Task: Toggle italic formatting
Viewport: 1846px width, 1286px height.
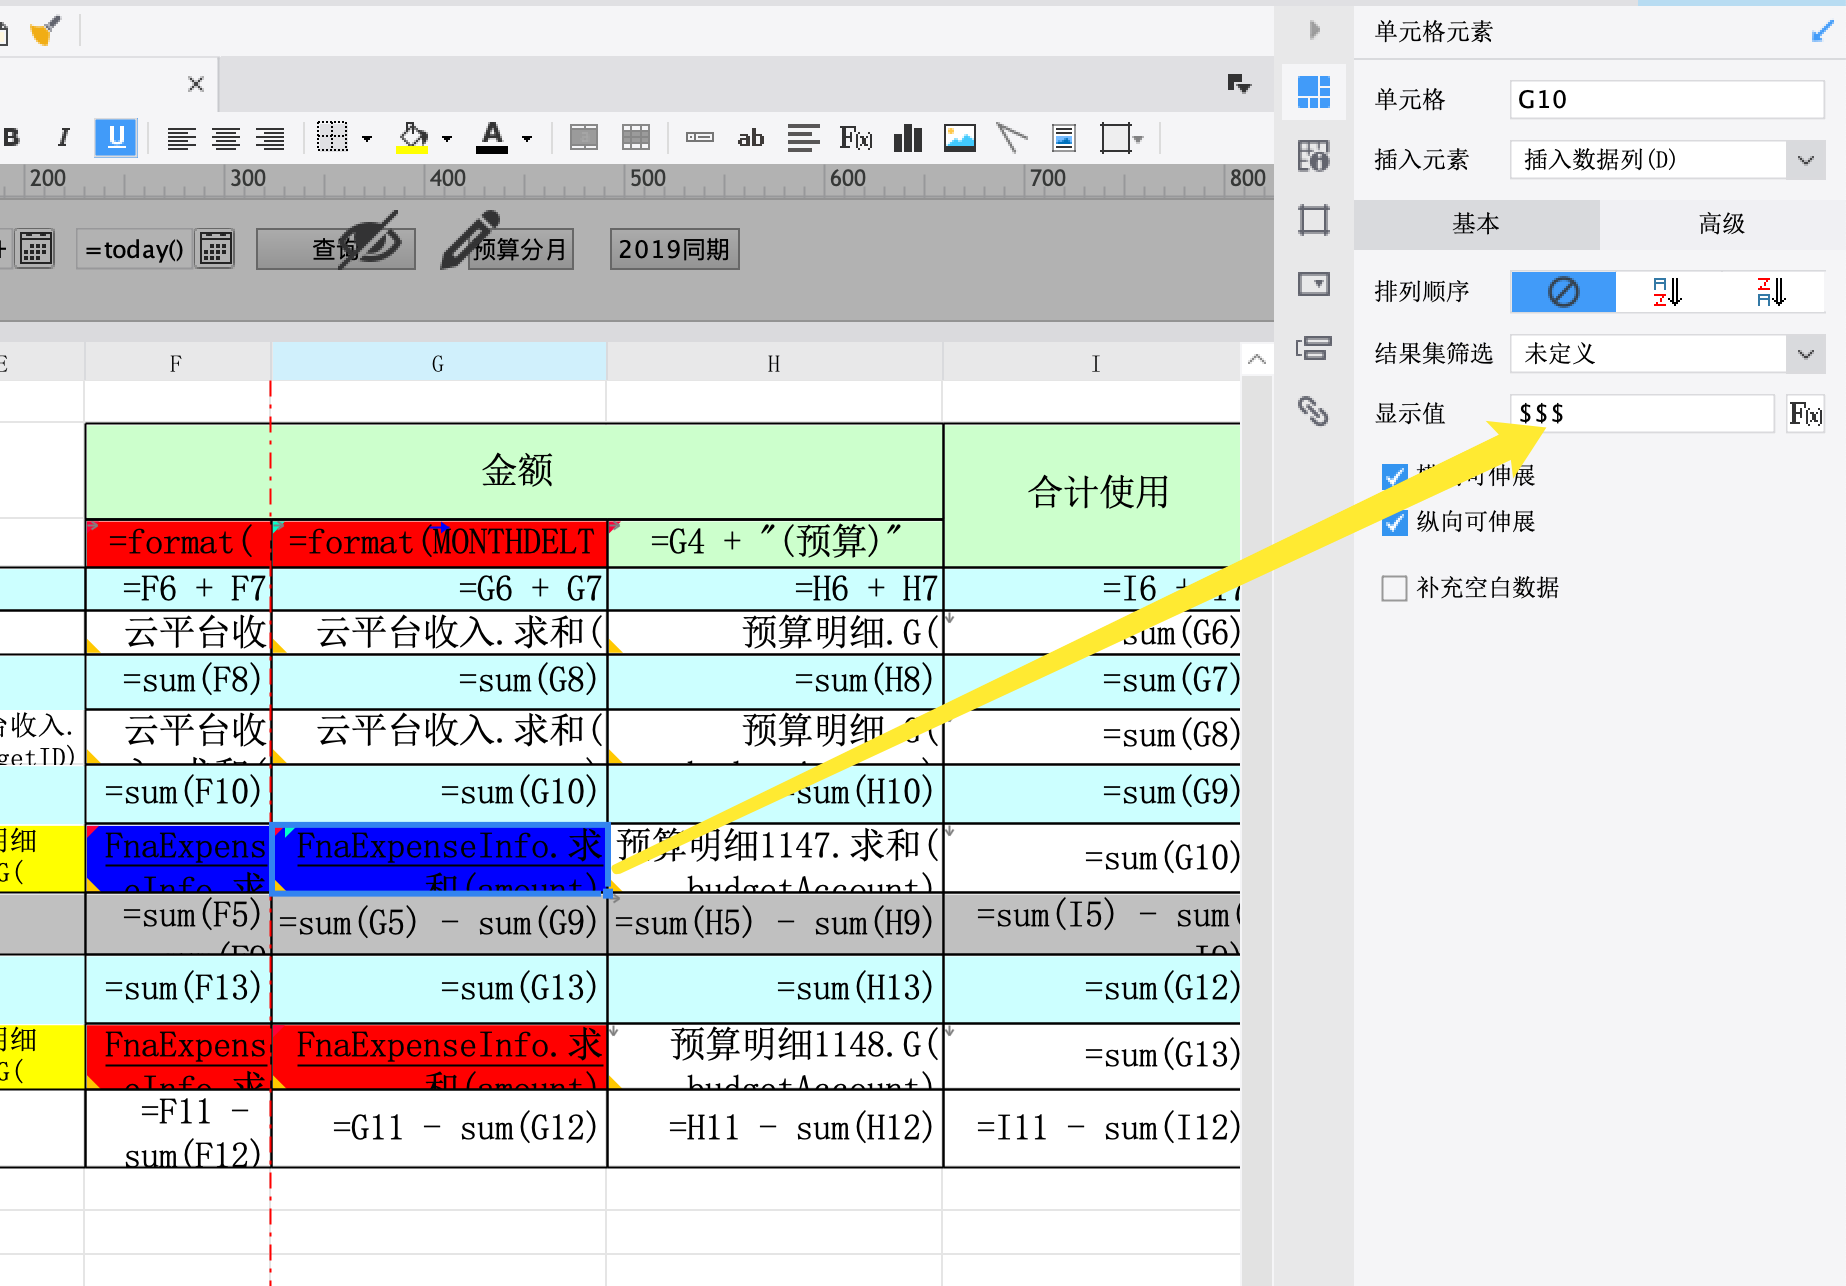Action: point(64,138)
